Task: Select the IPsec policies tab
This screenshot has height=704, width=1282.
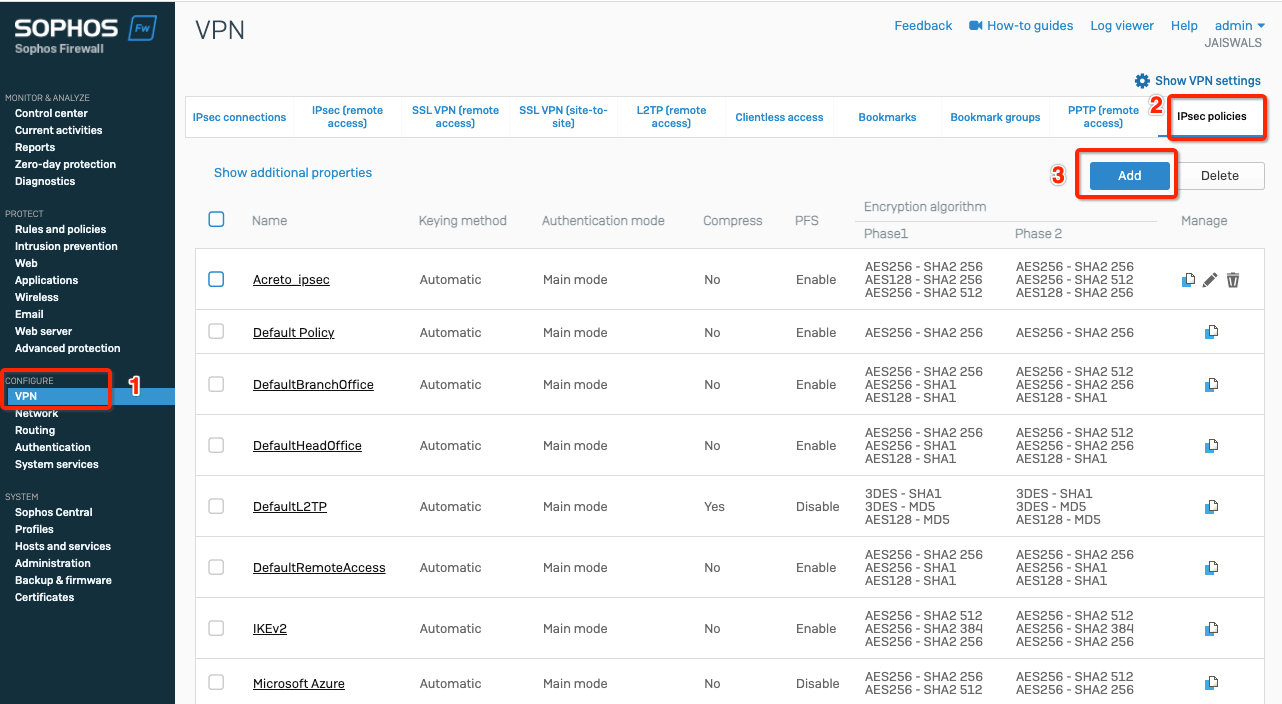Action: pyautogui.click(x=1211, y=117)
